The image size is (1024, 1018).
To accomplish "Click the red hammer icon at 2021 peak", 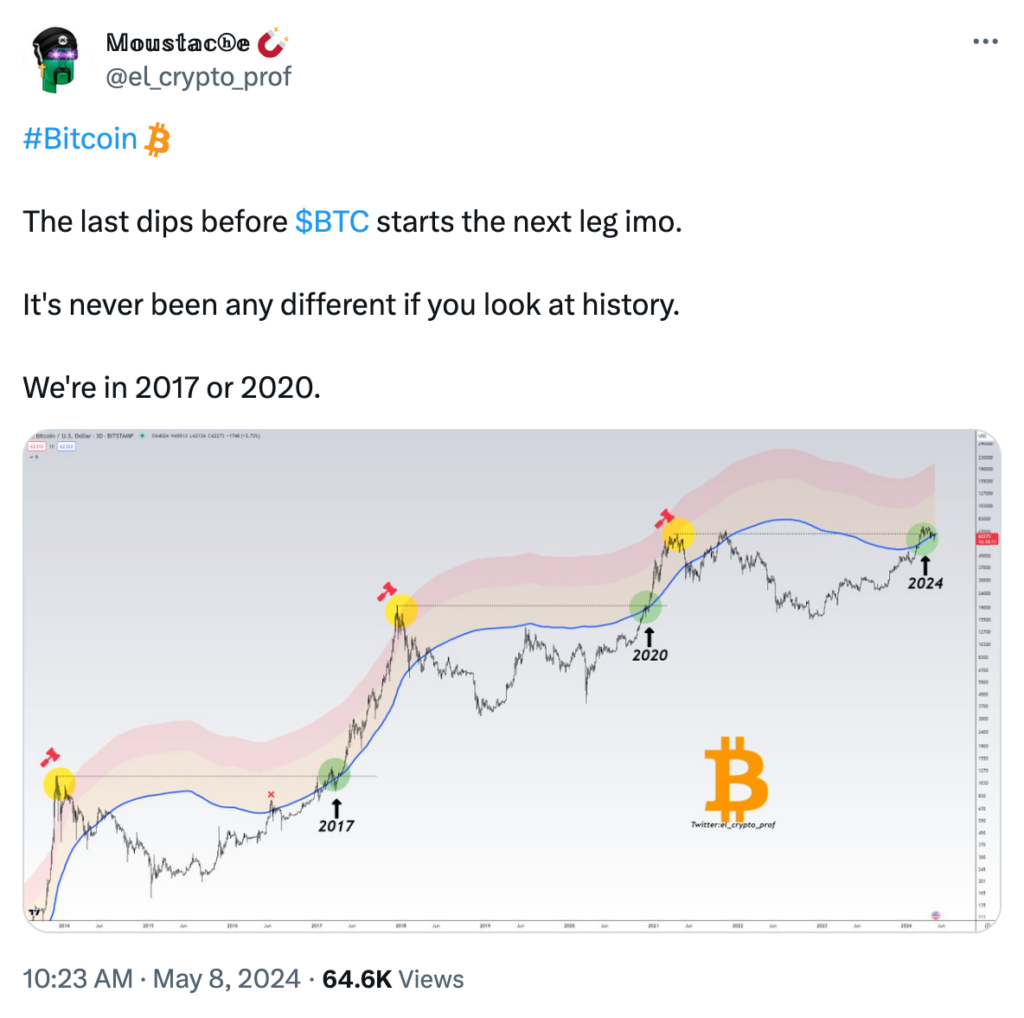I will (x=663, y=518).
